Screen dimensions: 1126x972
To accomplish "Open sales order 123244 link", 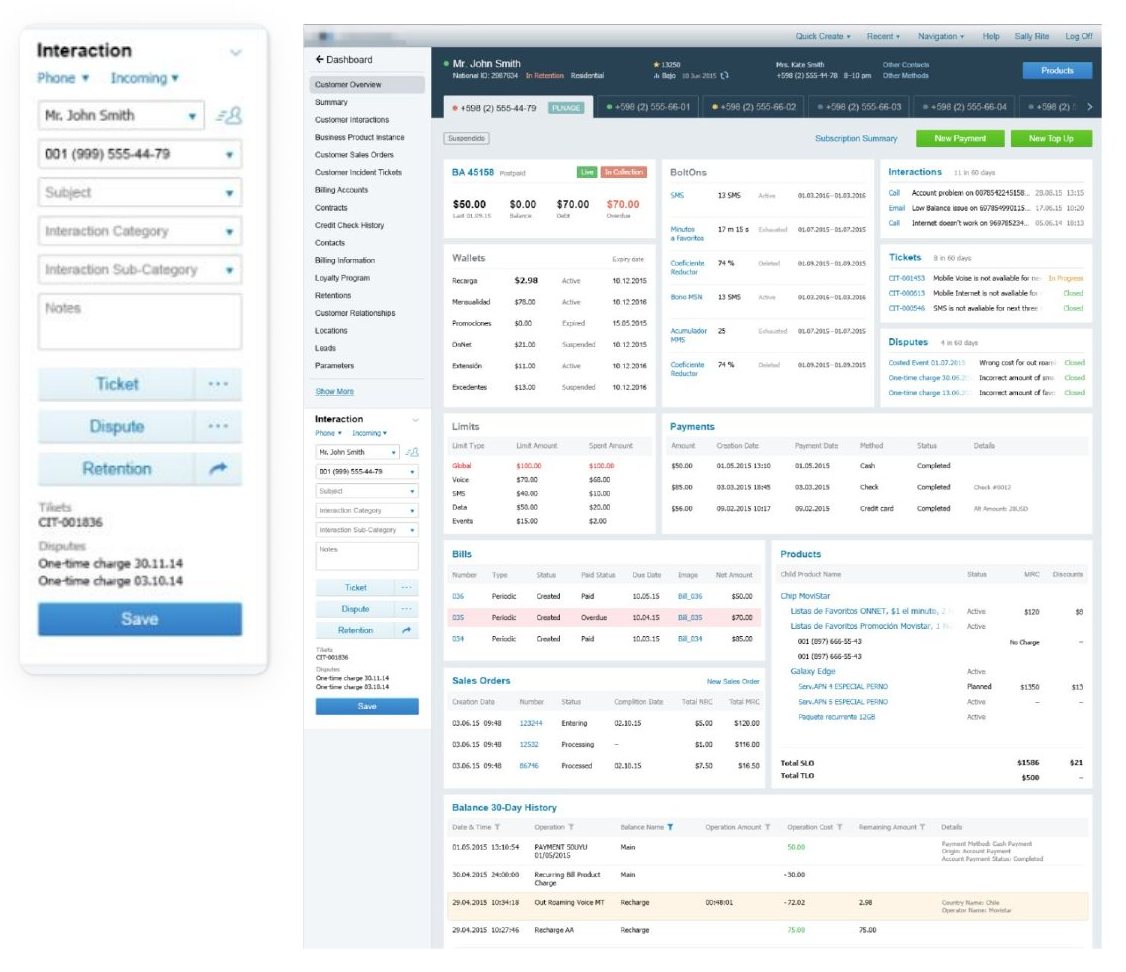I will 531,724.
